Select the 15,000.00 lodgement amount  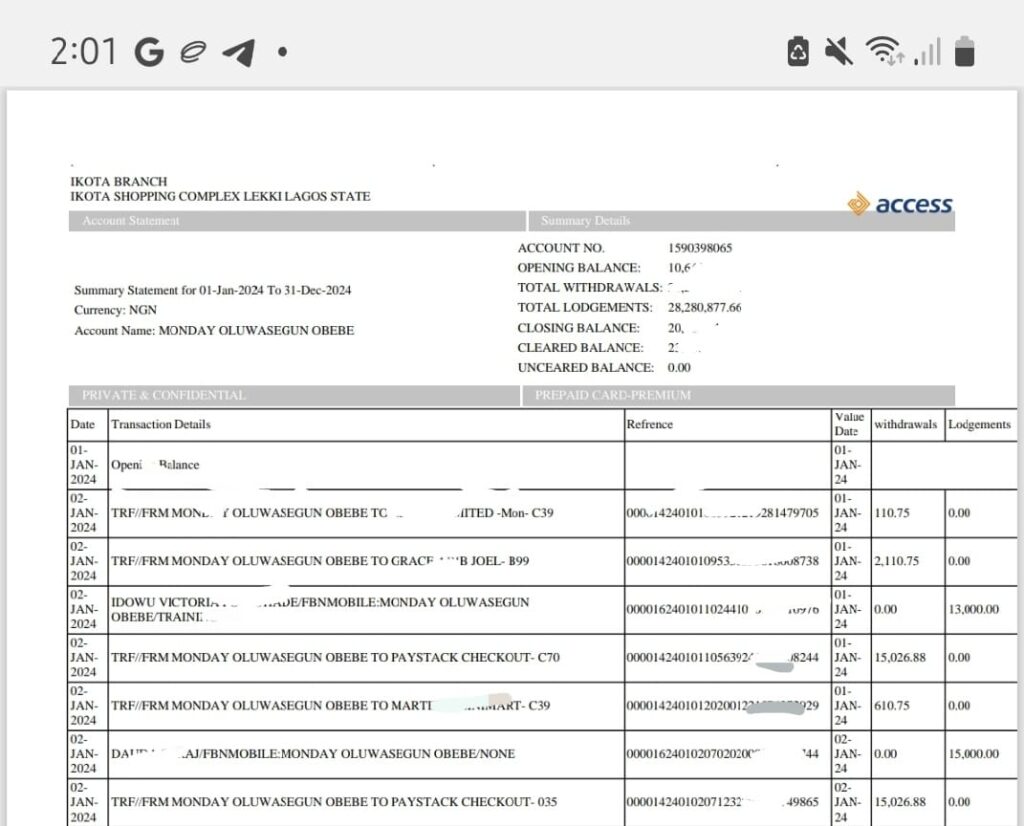(974, 754)
